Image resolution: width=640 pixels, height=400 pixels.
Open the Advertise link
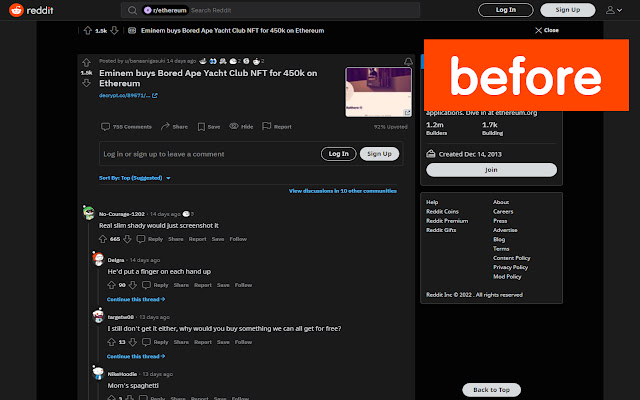(505, 231)
